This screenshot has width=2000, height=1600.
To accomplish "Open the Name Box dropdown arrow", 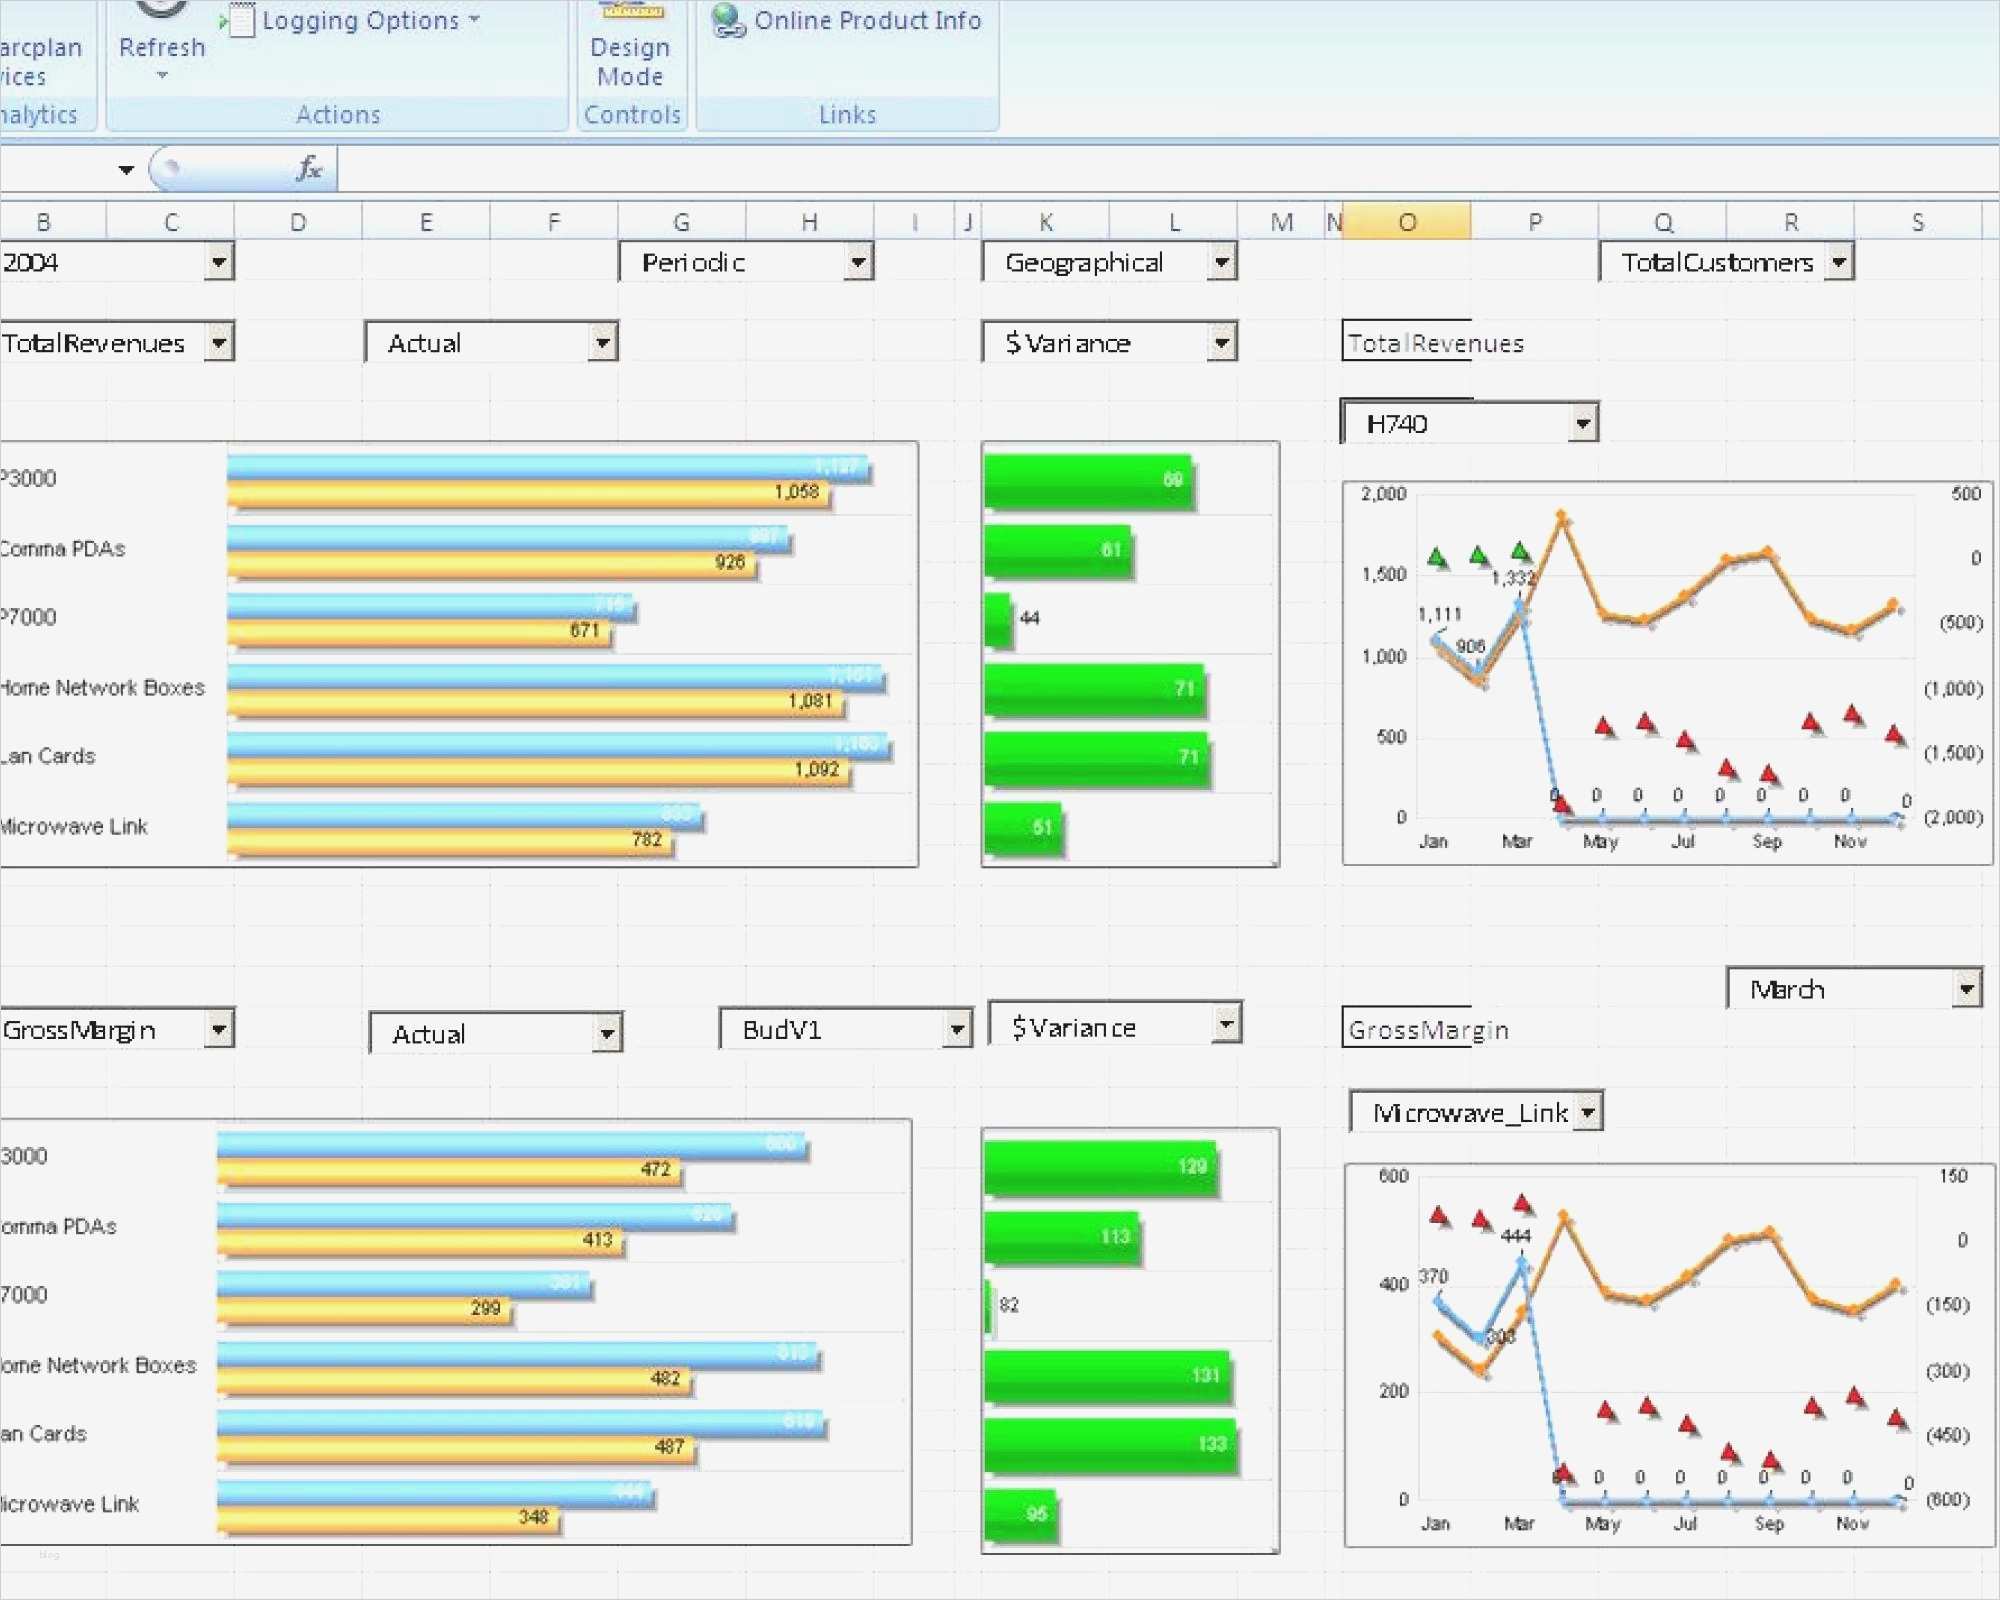I will click(x=126, y=169).
